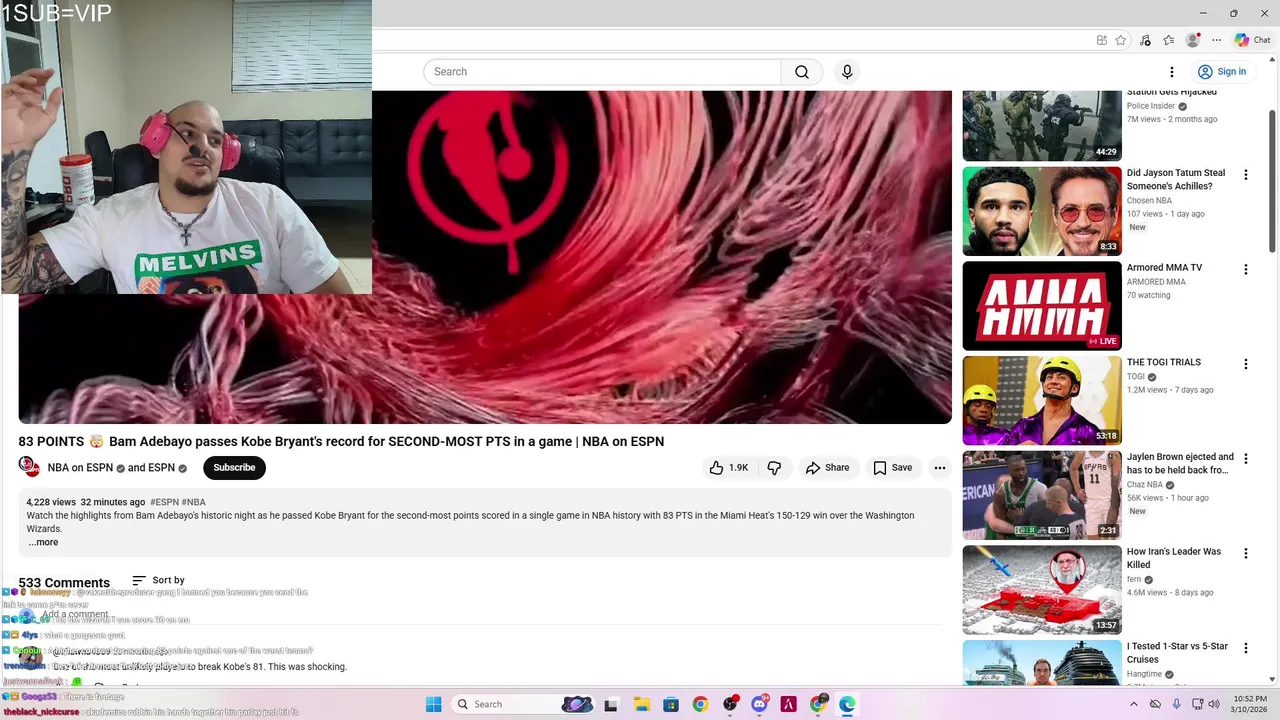The width and height of the screenshot is (1280, 720).
Task: Open Edge apps icon in address bar
Action: click(1101, 40)
